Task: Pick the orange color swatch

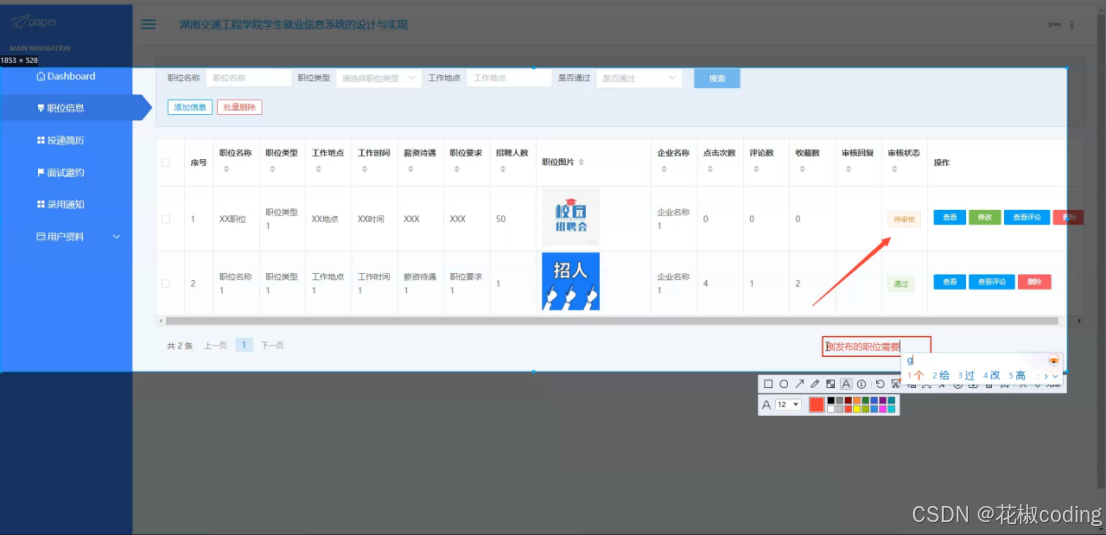Action: (x=857, y=401)
